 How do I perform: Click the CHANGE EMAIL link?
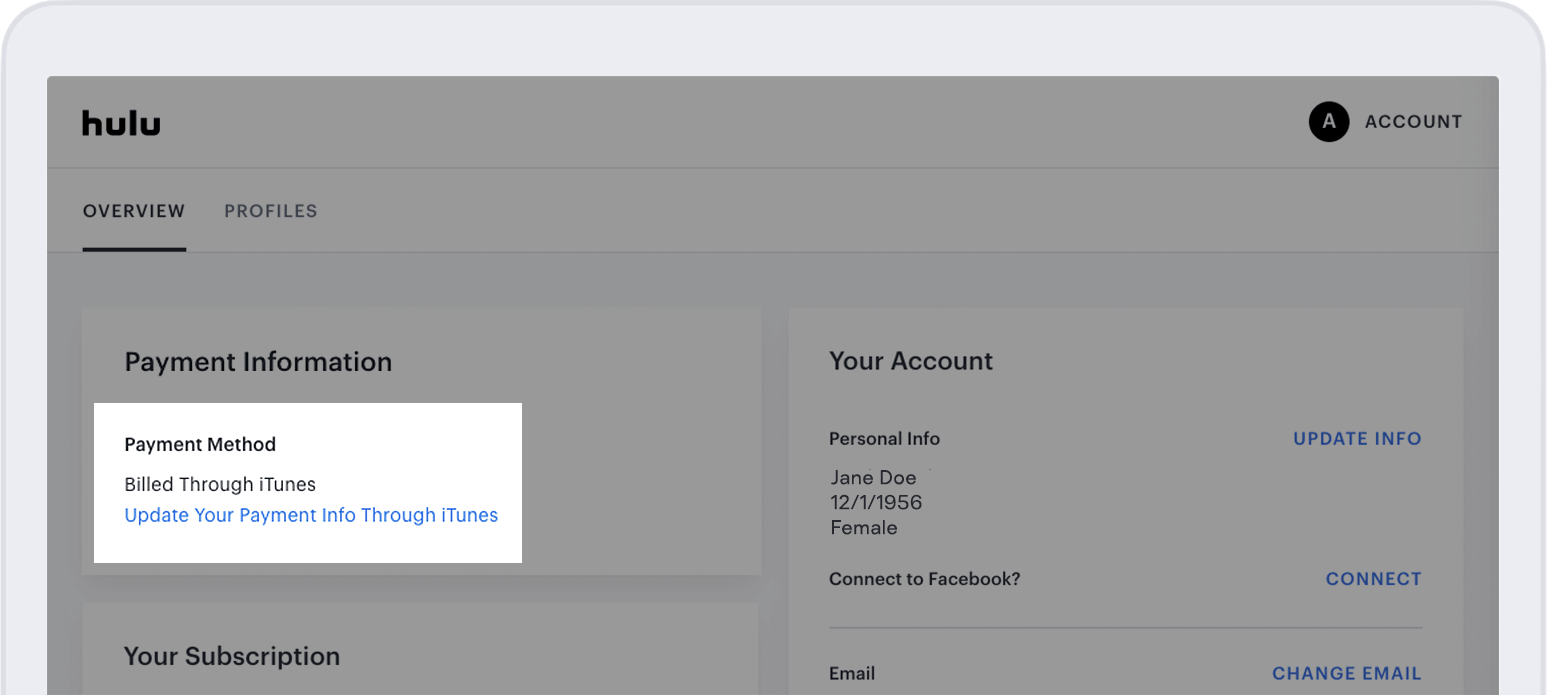pos(1346,674)
